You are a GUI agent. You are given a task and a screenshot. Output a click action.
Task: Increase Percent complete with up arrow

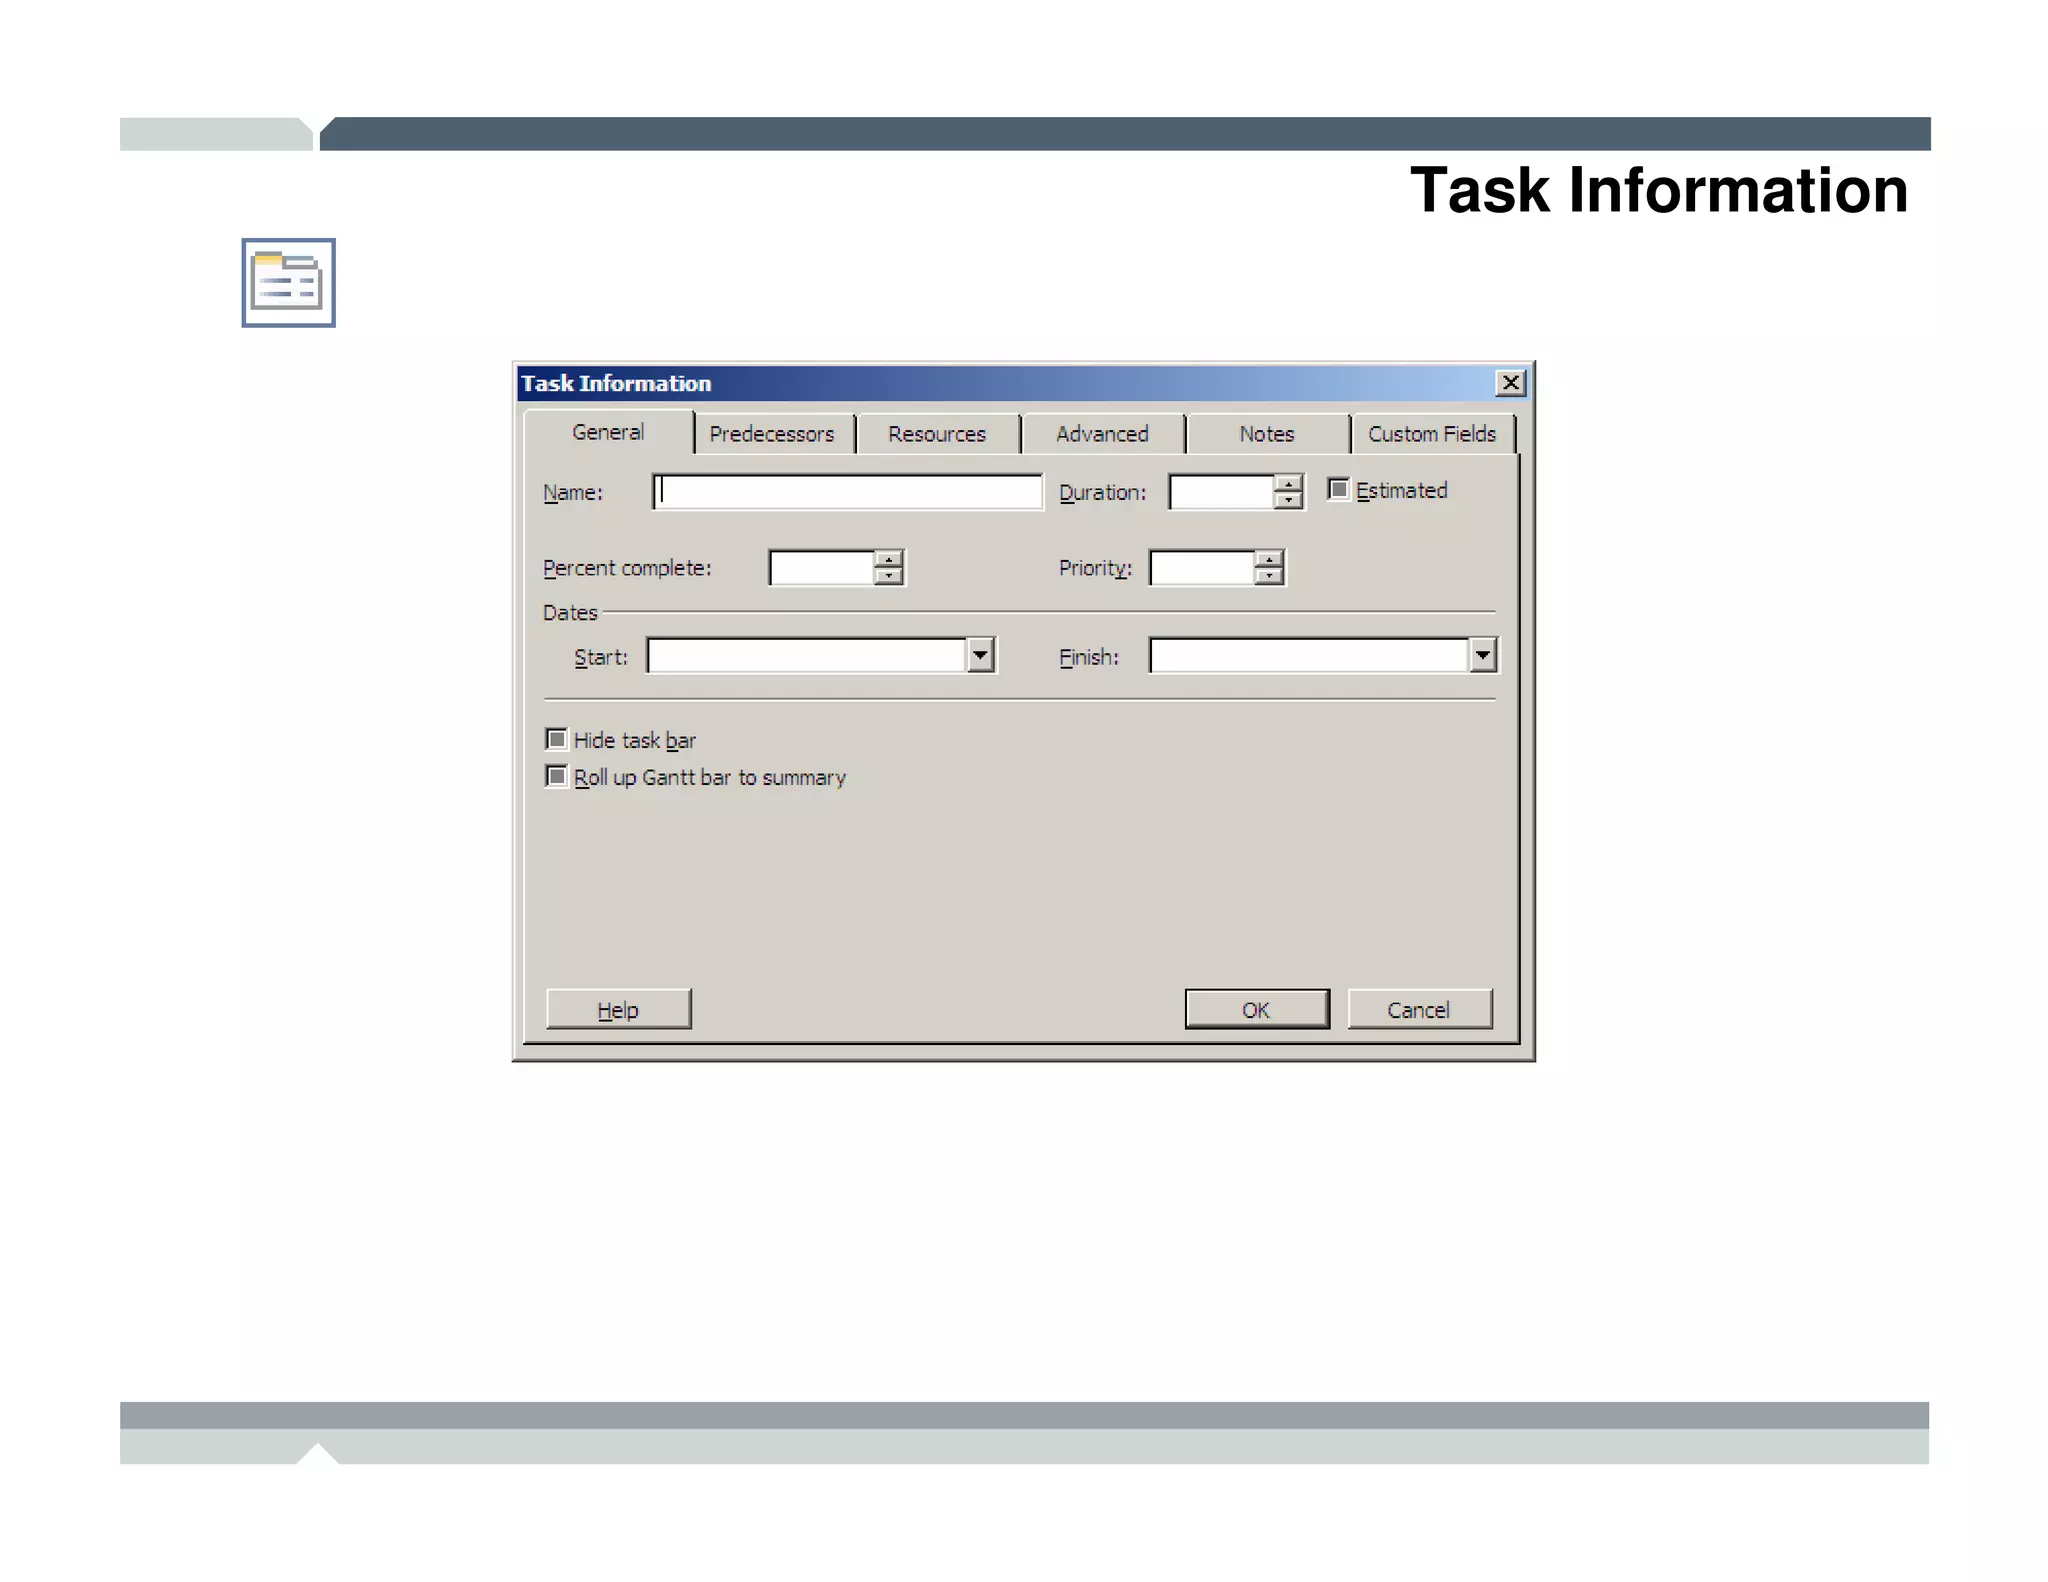[x=888, y=560]
